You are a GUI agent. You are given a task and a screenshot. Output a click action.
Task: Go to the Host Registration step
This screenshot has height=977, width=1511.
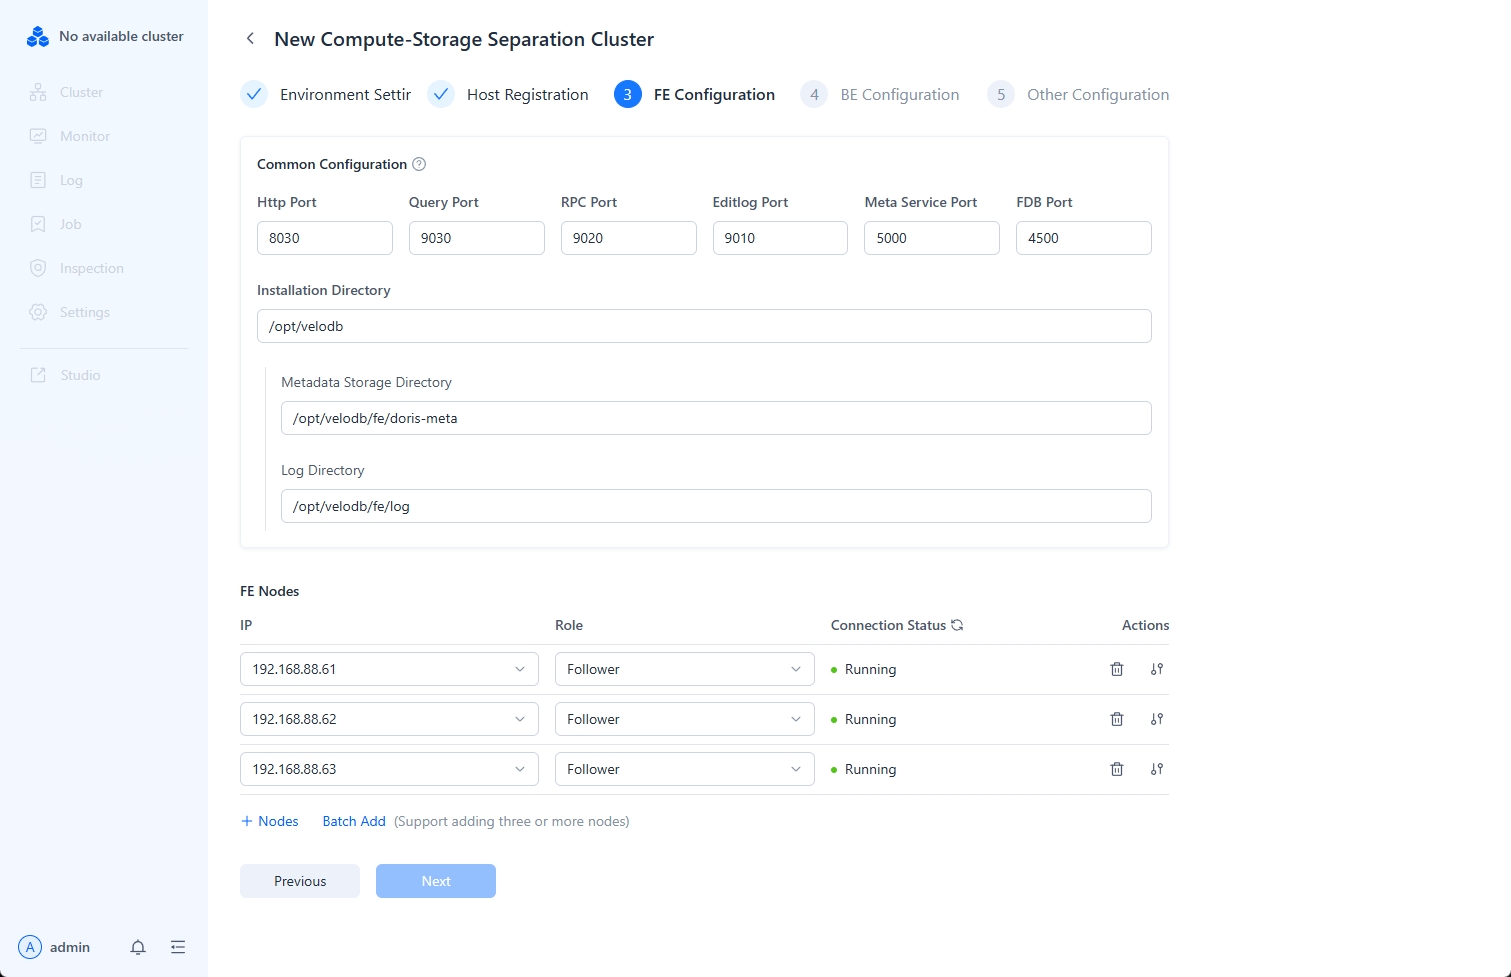(526, 95)
